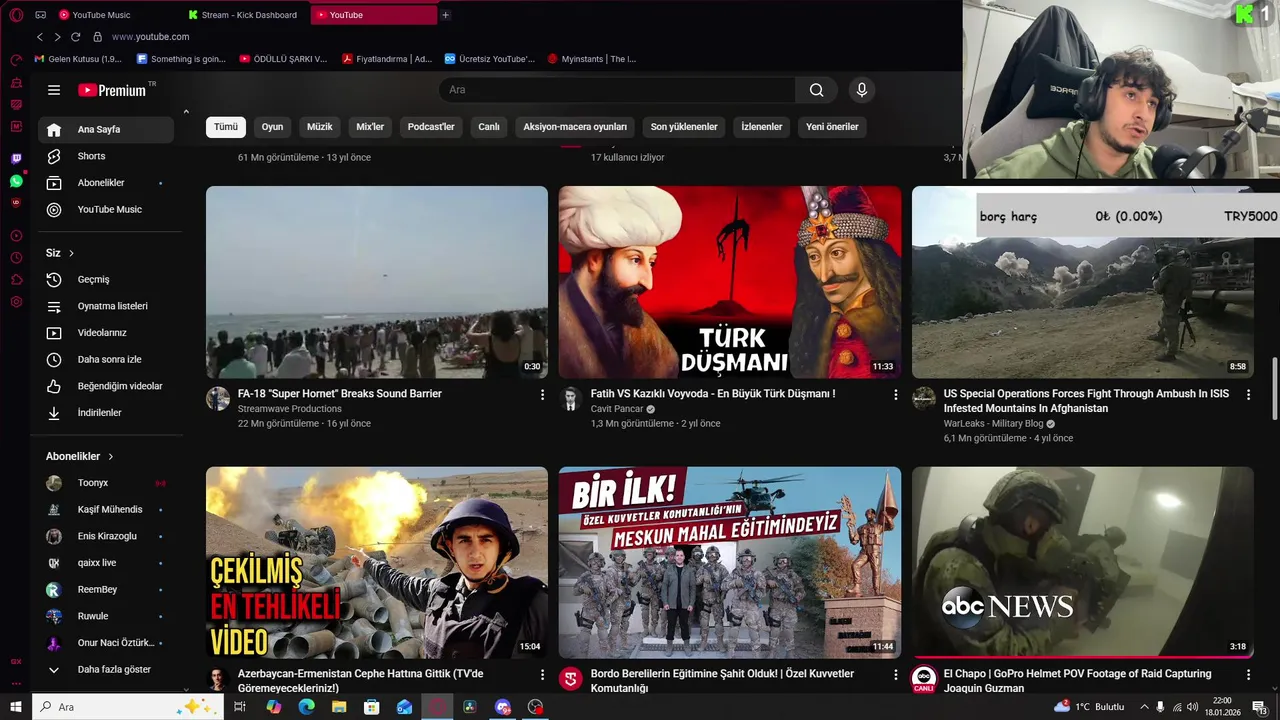The height and width of the screenshot is (720, 1280).
Task: Open YouTube Music from the sidebar
Action: (x=106, y=210)
